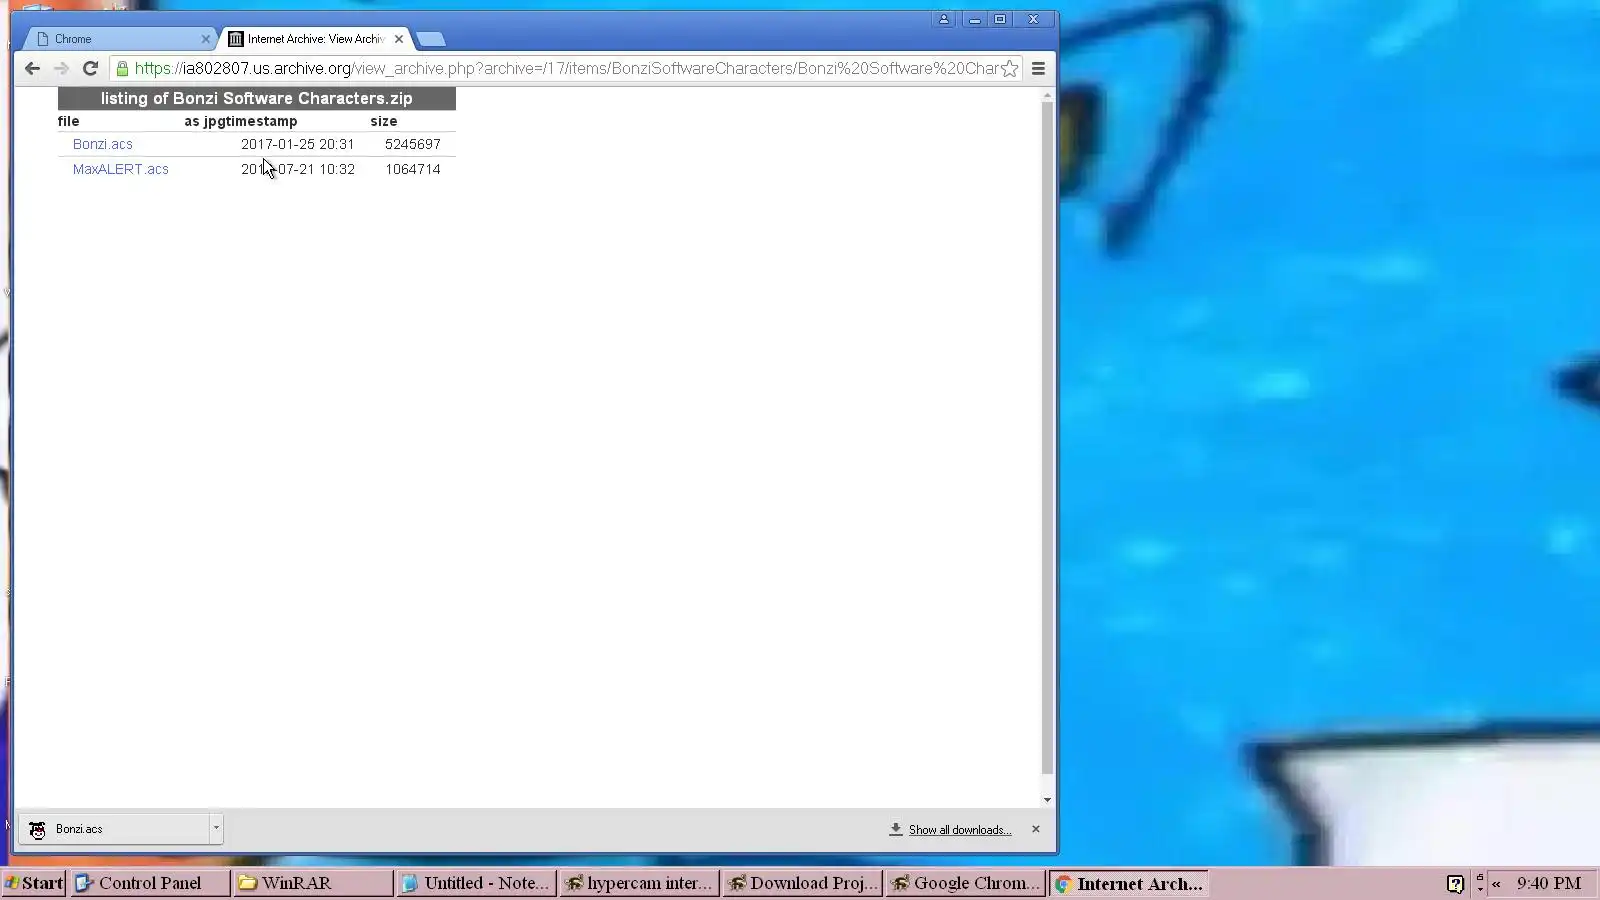Click the MaxALERT.acs size 1064714
The height and width of the screenshot is (900, 1600).
(x=412, y=169)
